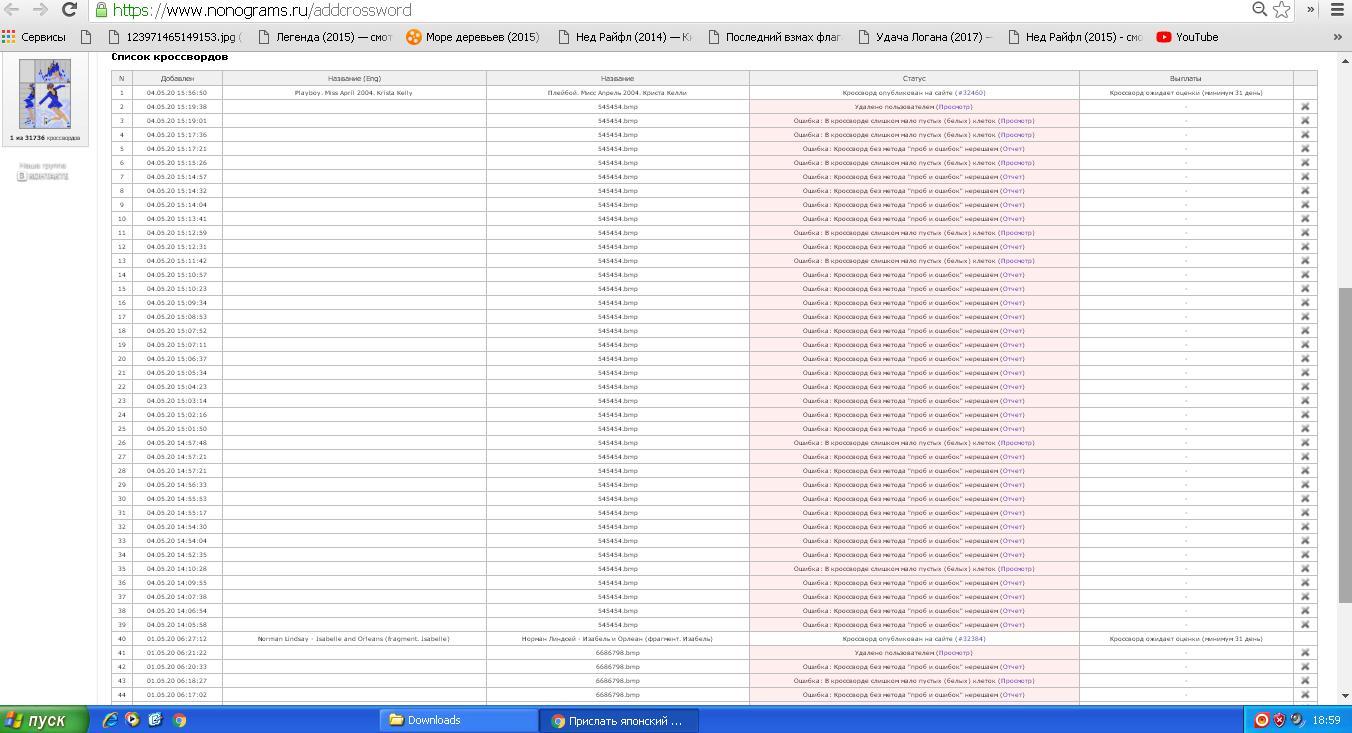Image resolution: width=1352 pixels, height=733 pixels.
Task: Open Отчет report link in row 5
Action: tap(1012, 148)
